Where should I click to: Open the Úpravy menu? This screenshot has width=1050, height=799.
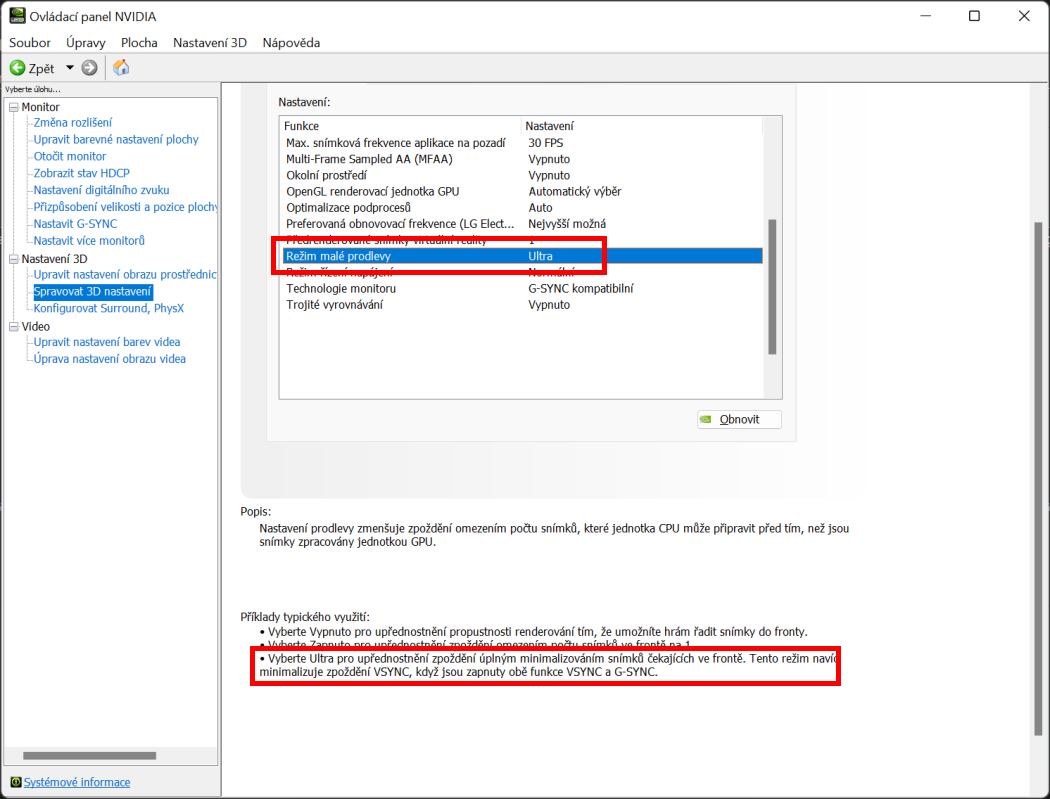click(x=86, y=42)
